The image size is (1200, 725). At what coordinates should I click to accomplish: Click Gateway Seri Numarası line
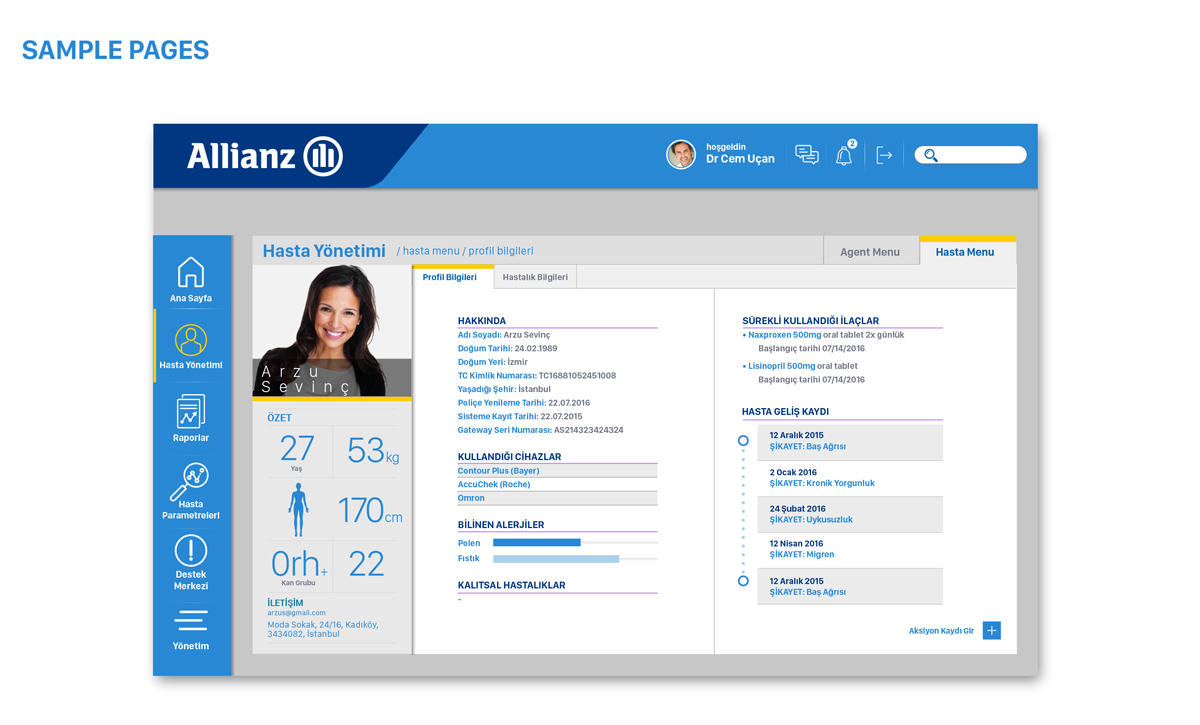coord(541,430)
